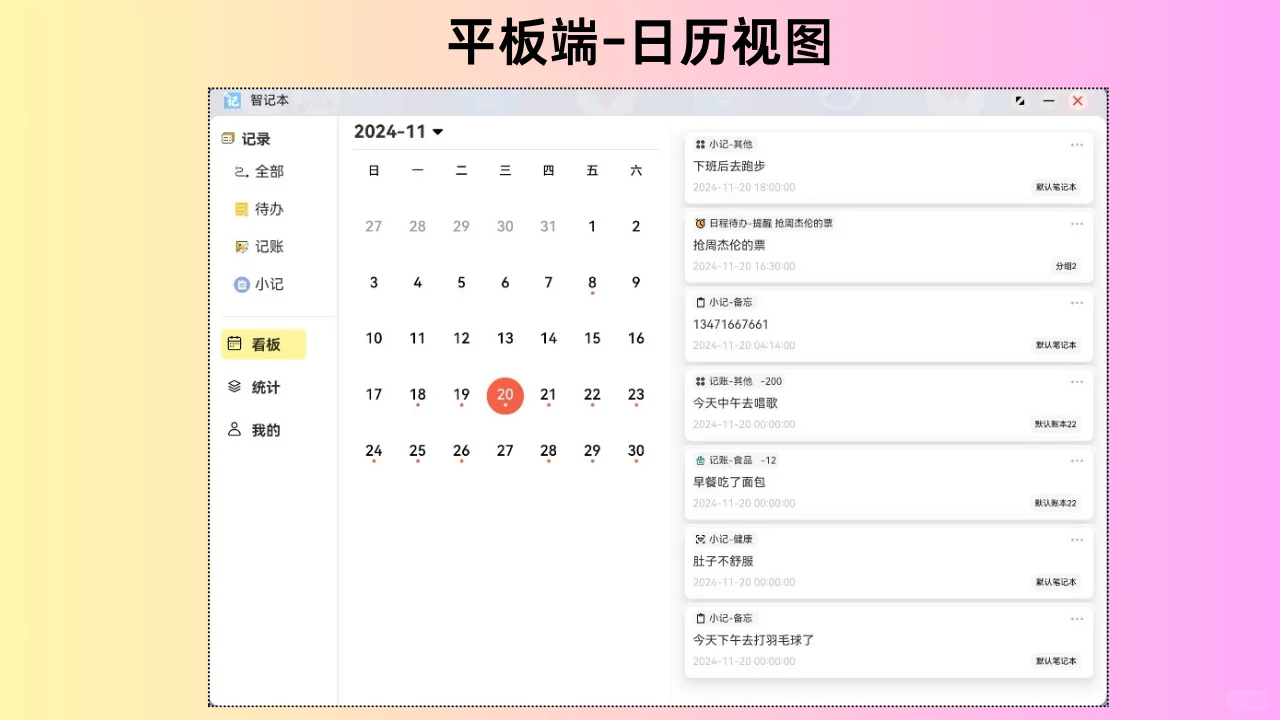Image resolution: width=1280 pixels, height=720 pixels.
Task: Select November 20 highlighted date
Action: coord(505,395)
